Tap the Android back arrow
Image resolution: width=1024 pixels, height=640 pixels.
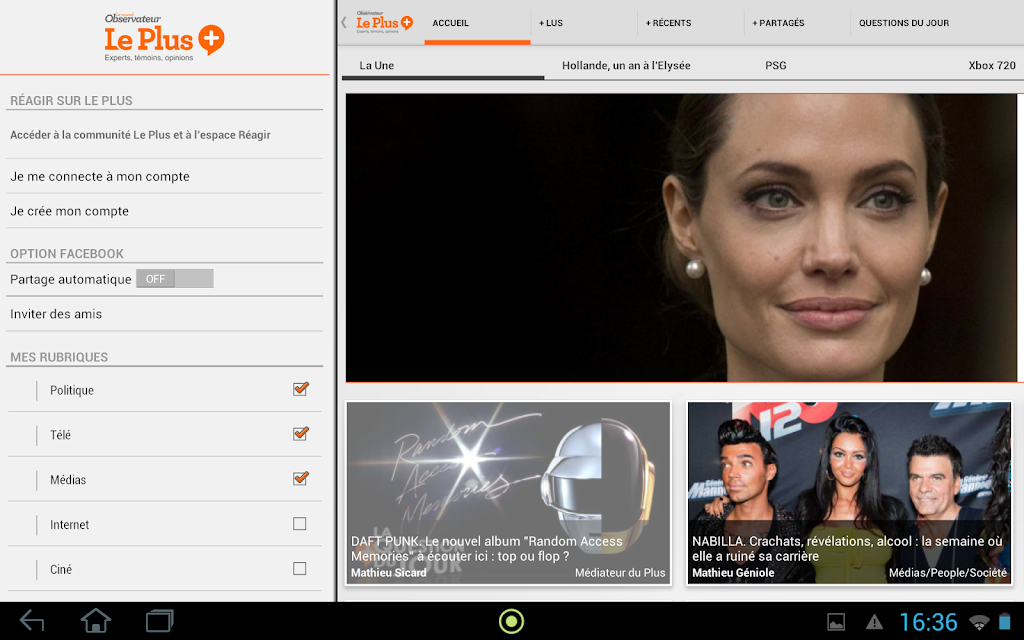point(32,620)
